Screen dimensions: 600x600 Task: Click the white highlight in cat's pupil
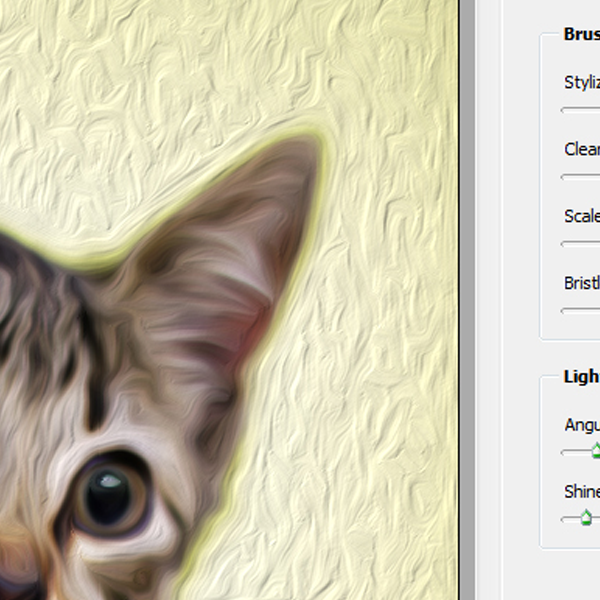coord(110,481)
